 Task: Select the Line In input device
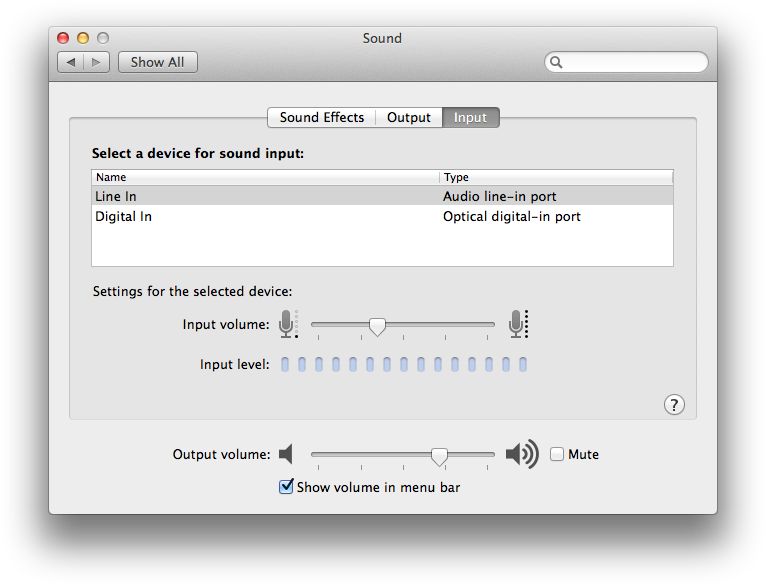[116, 197]
